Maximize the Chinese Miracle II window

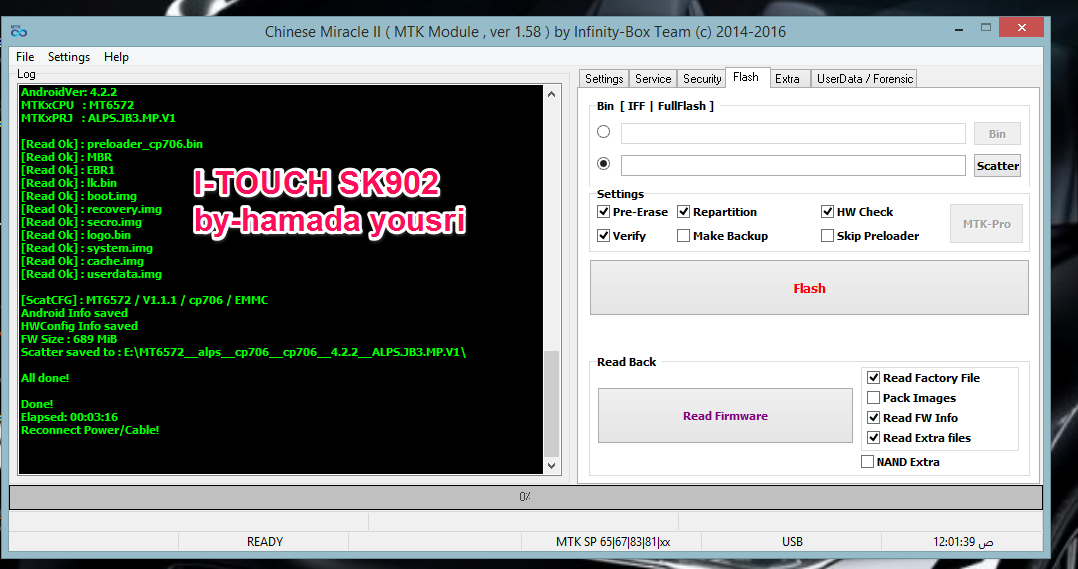tap(986, 29)
